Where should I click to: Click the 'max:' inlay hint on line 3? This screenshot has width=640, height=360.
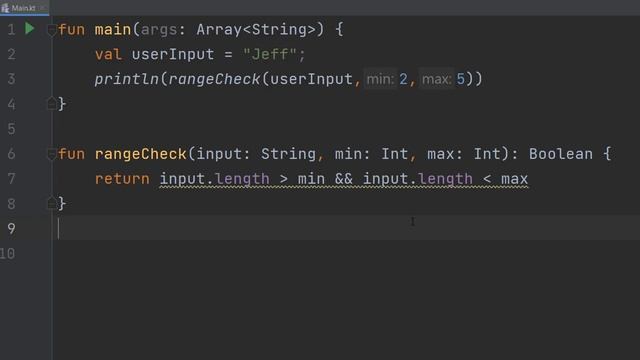436,79
